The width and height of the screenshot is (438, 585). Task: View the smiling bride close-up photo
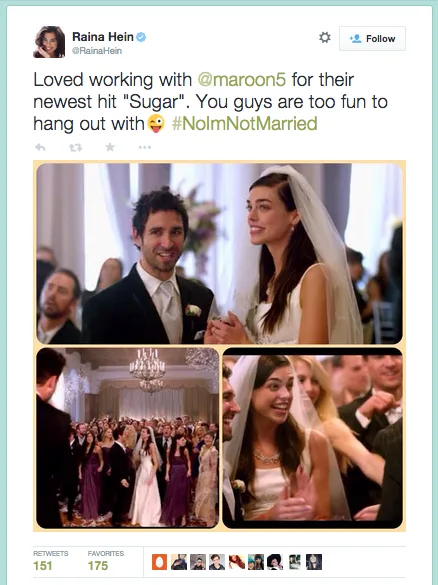coord(313,437)
